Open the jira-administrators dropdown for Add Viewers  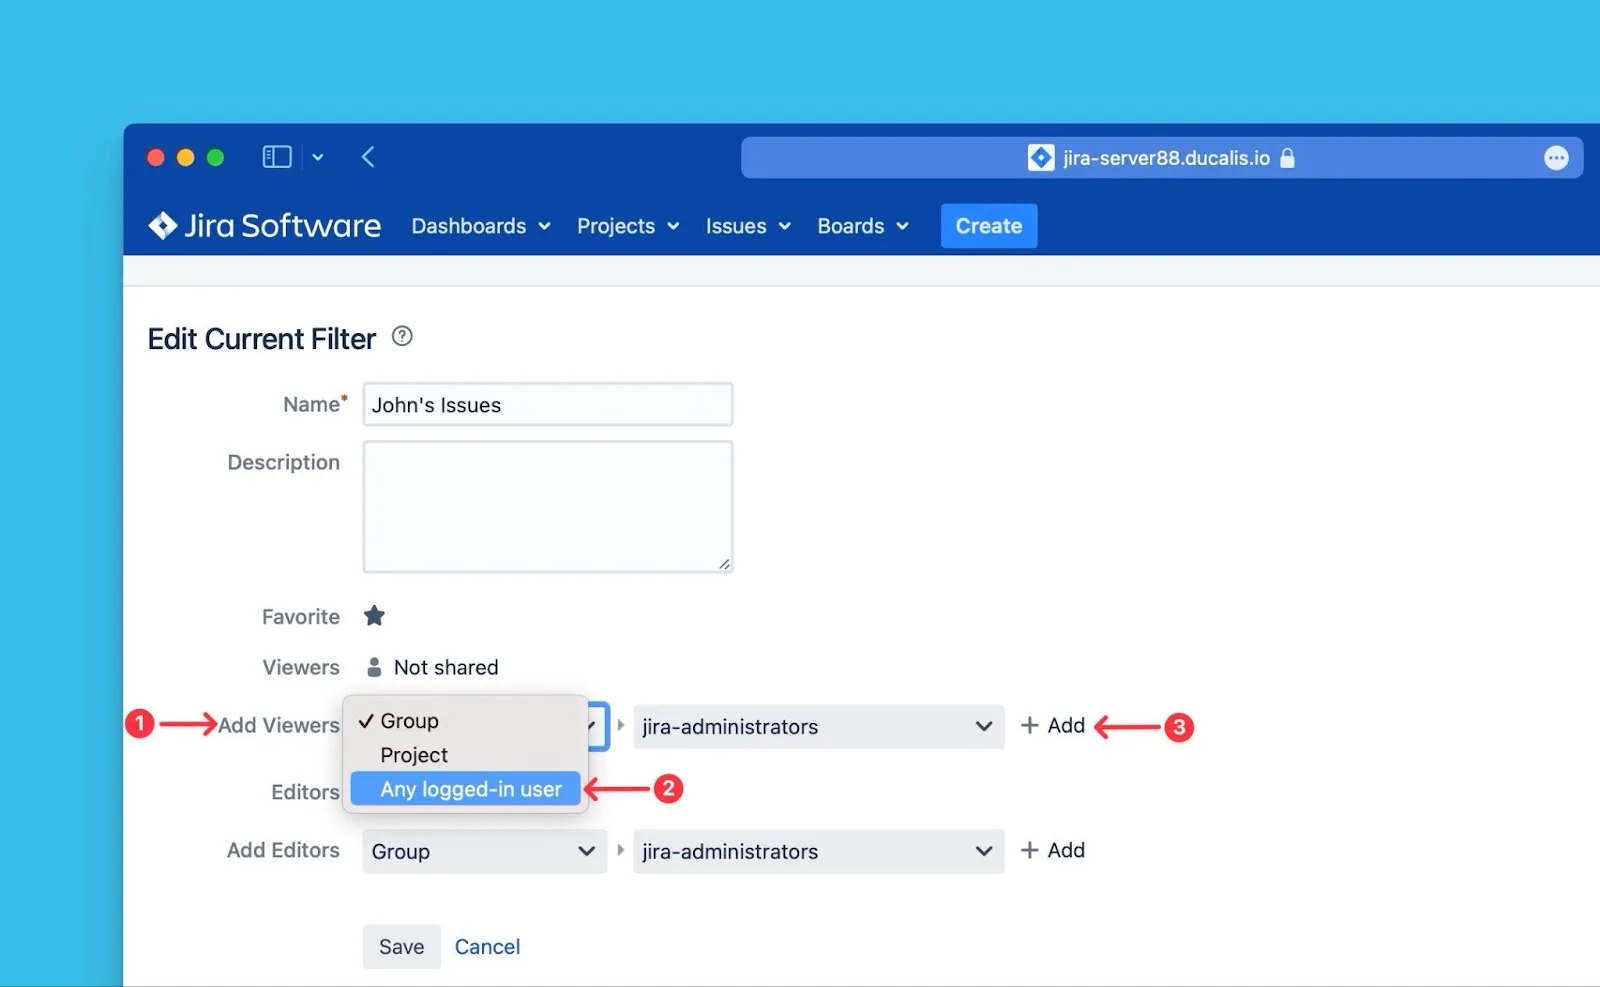tap(818, 727)
